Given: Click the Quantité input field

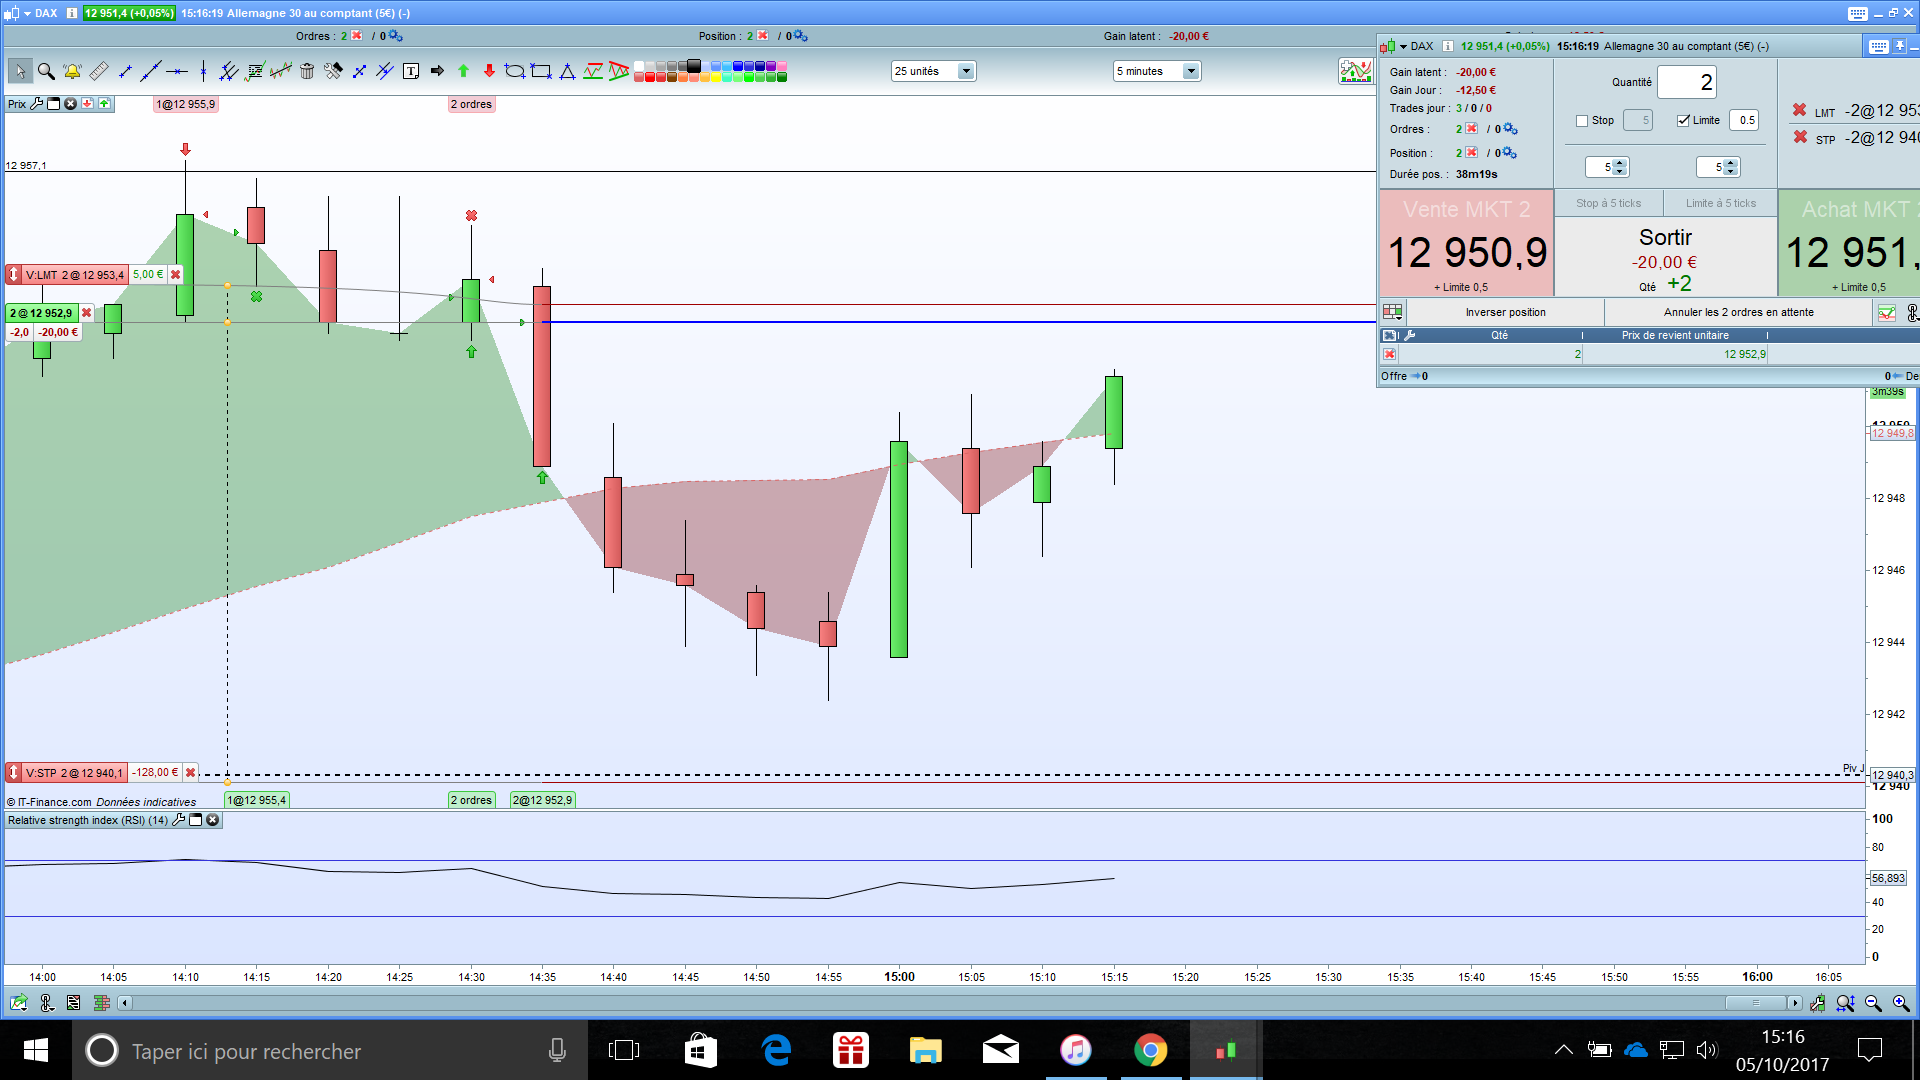Looking at the screenshot, I should [1687, 83].
